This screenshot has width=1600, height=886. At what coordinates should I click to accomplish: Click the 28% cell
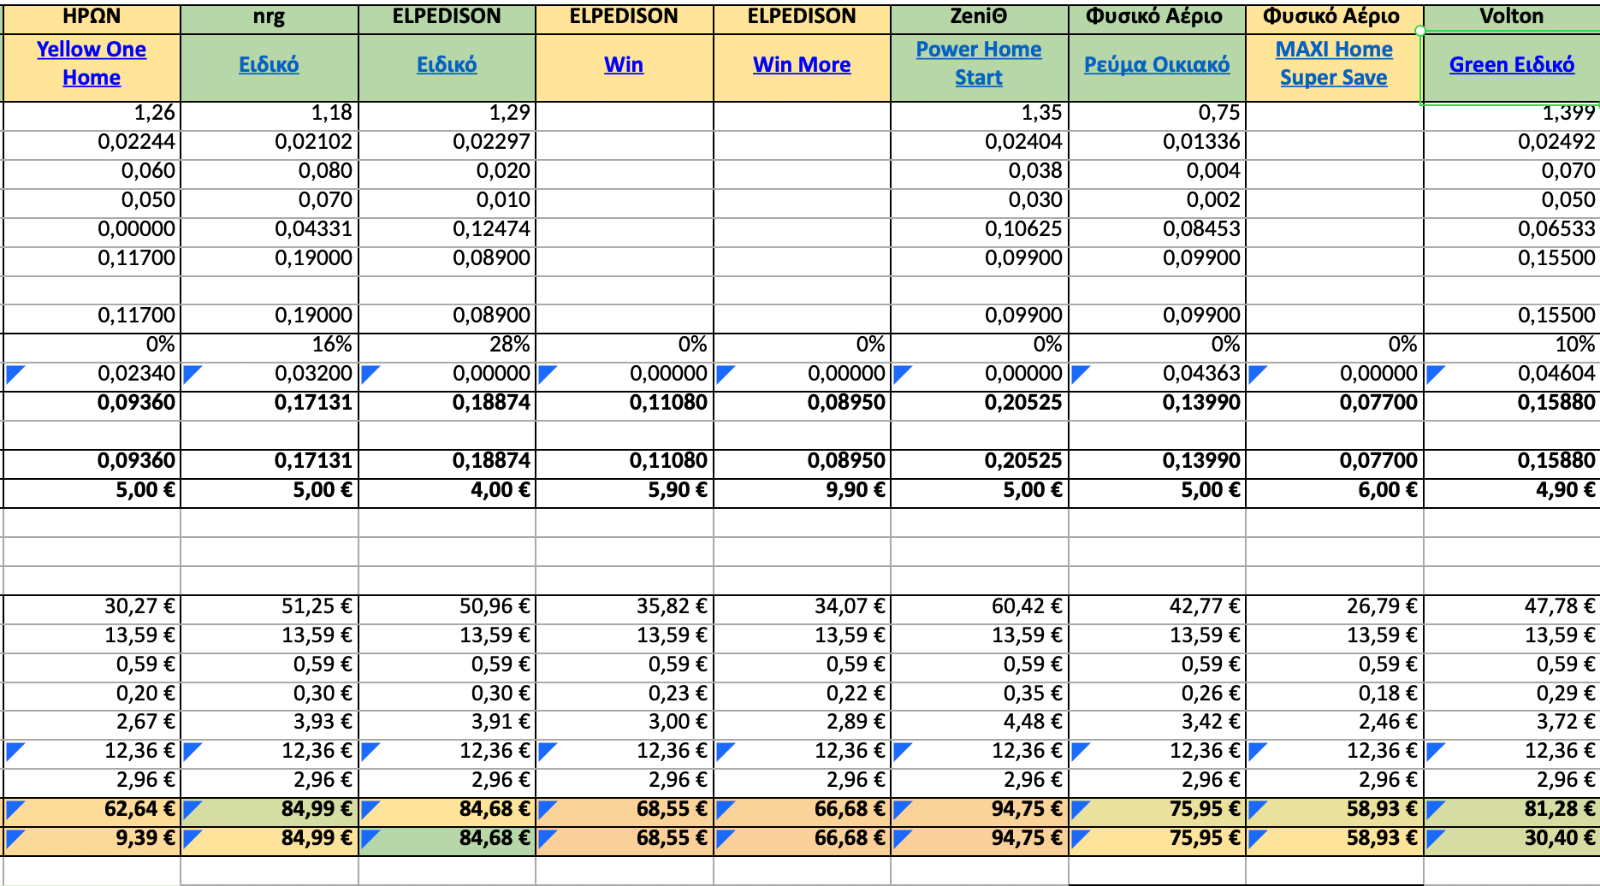447,346
